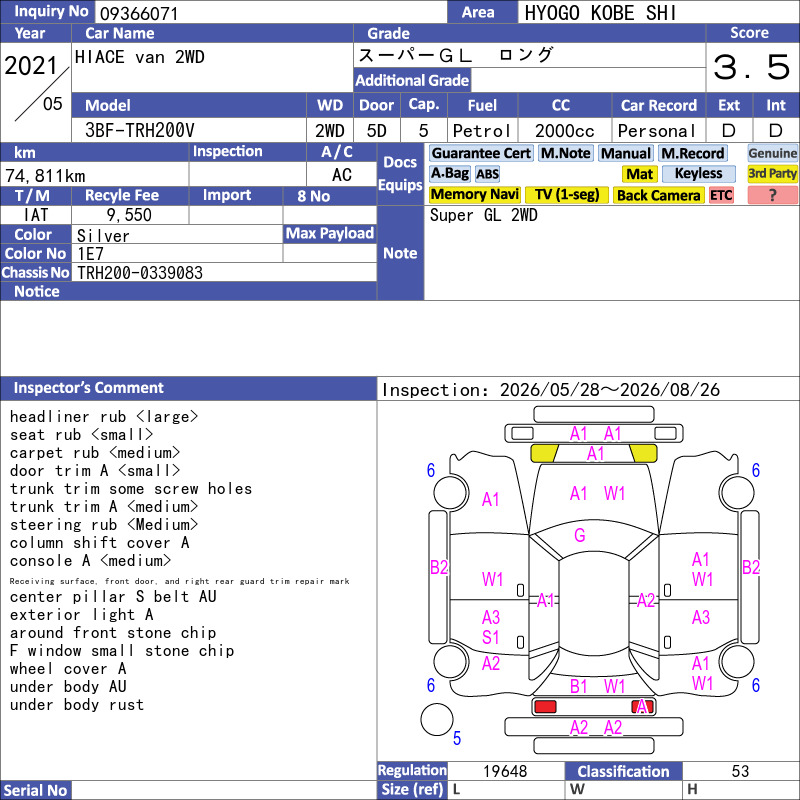Click the right yellow headlight on diagram
Screen dimensions: 800x800
(643, 453)
